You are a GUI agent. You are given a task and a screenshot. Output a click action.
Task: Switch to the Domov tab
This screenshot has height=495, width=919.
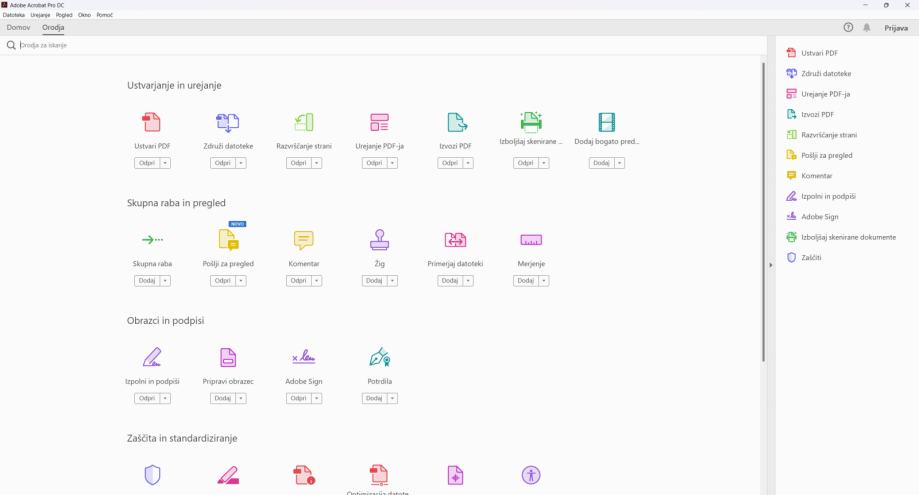click(x=19, y=28)
